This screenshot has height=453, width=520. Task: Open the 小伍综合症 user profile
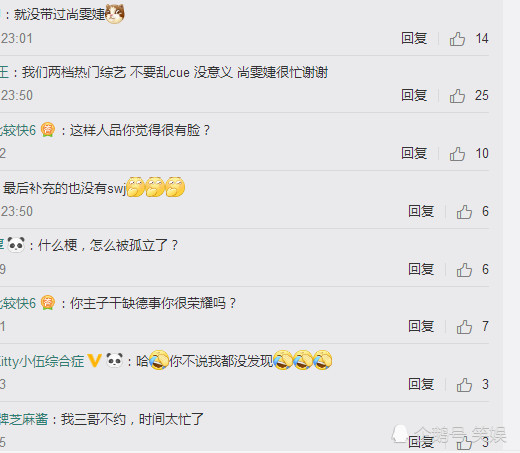click(42, 361)
